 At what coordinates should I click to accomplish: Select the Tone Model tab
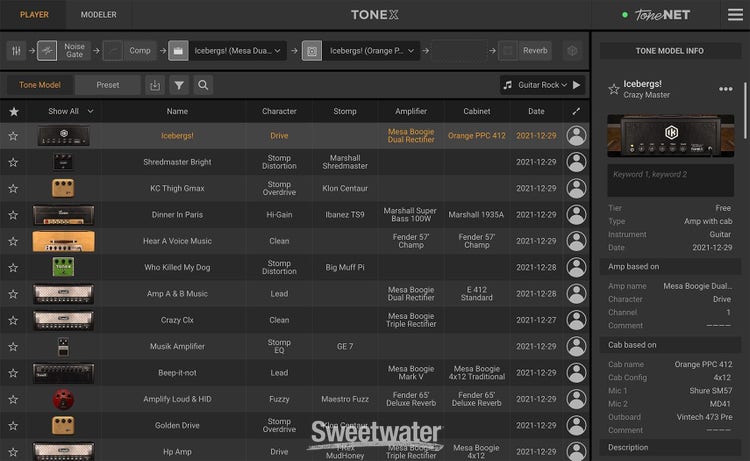coord(40,85)
